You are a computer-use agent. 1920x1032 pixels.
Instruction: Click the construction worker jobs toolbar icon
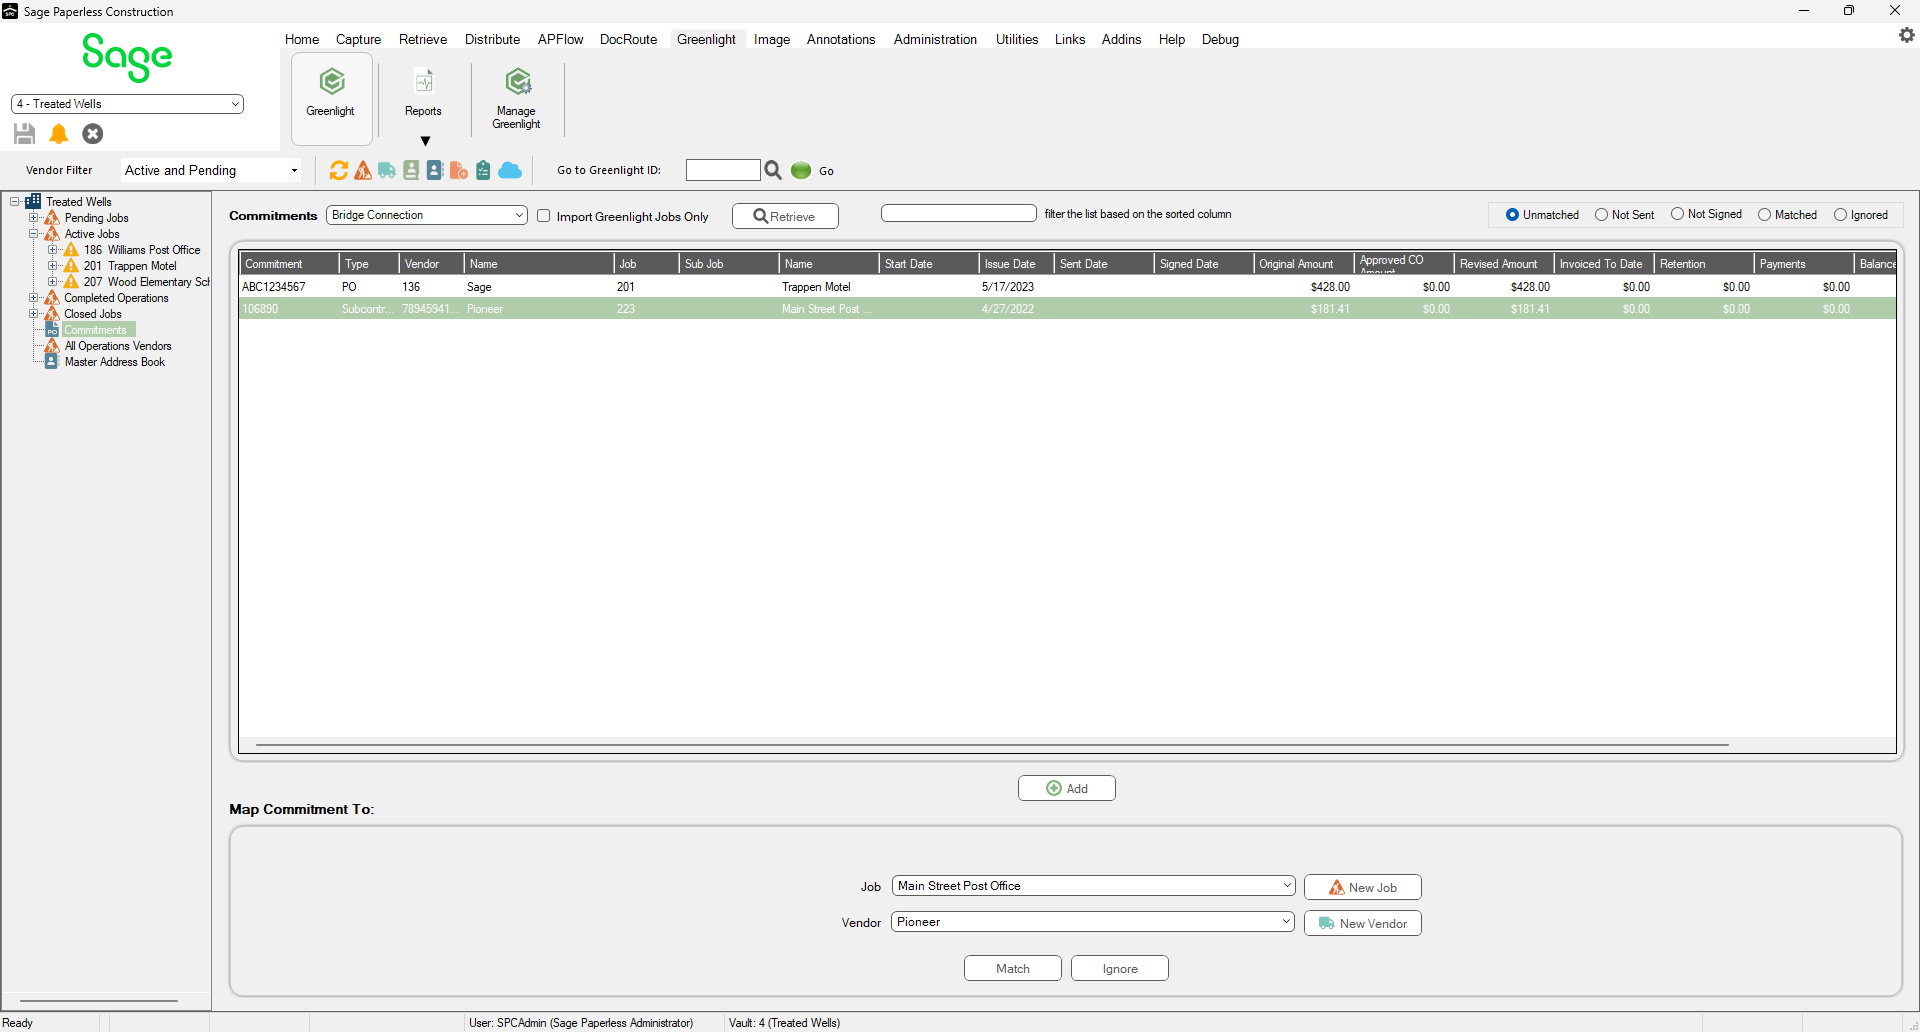363,171
